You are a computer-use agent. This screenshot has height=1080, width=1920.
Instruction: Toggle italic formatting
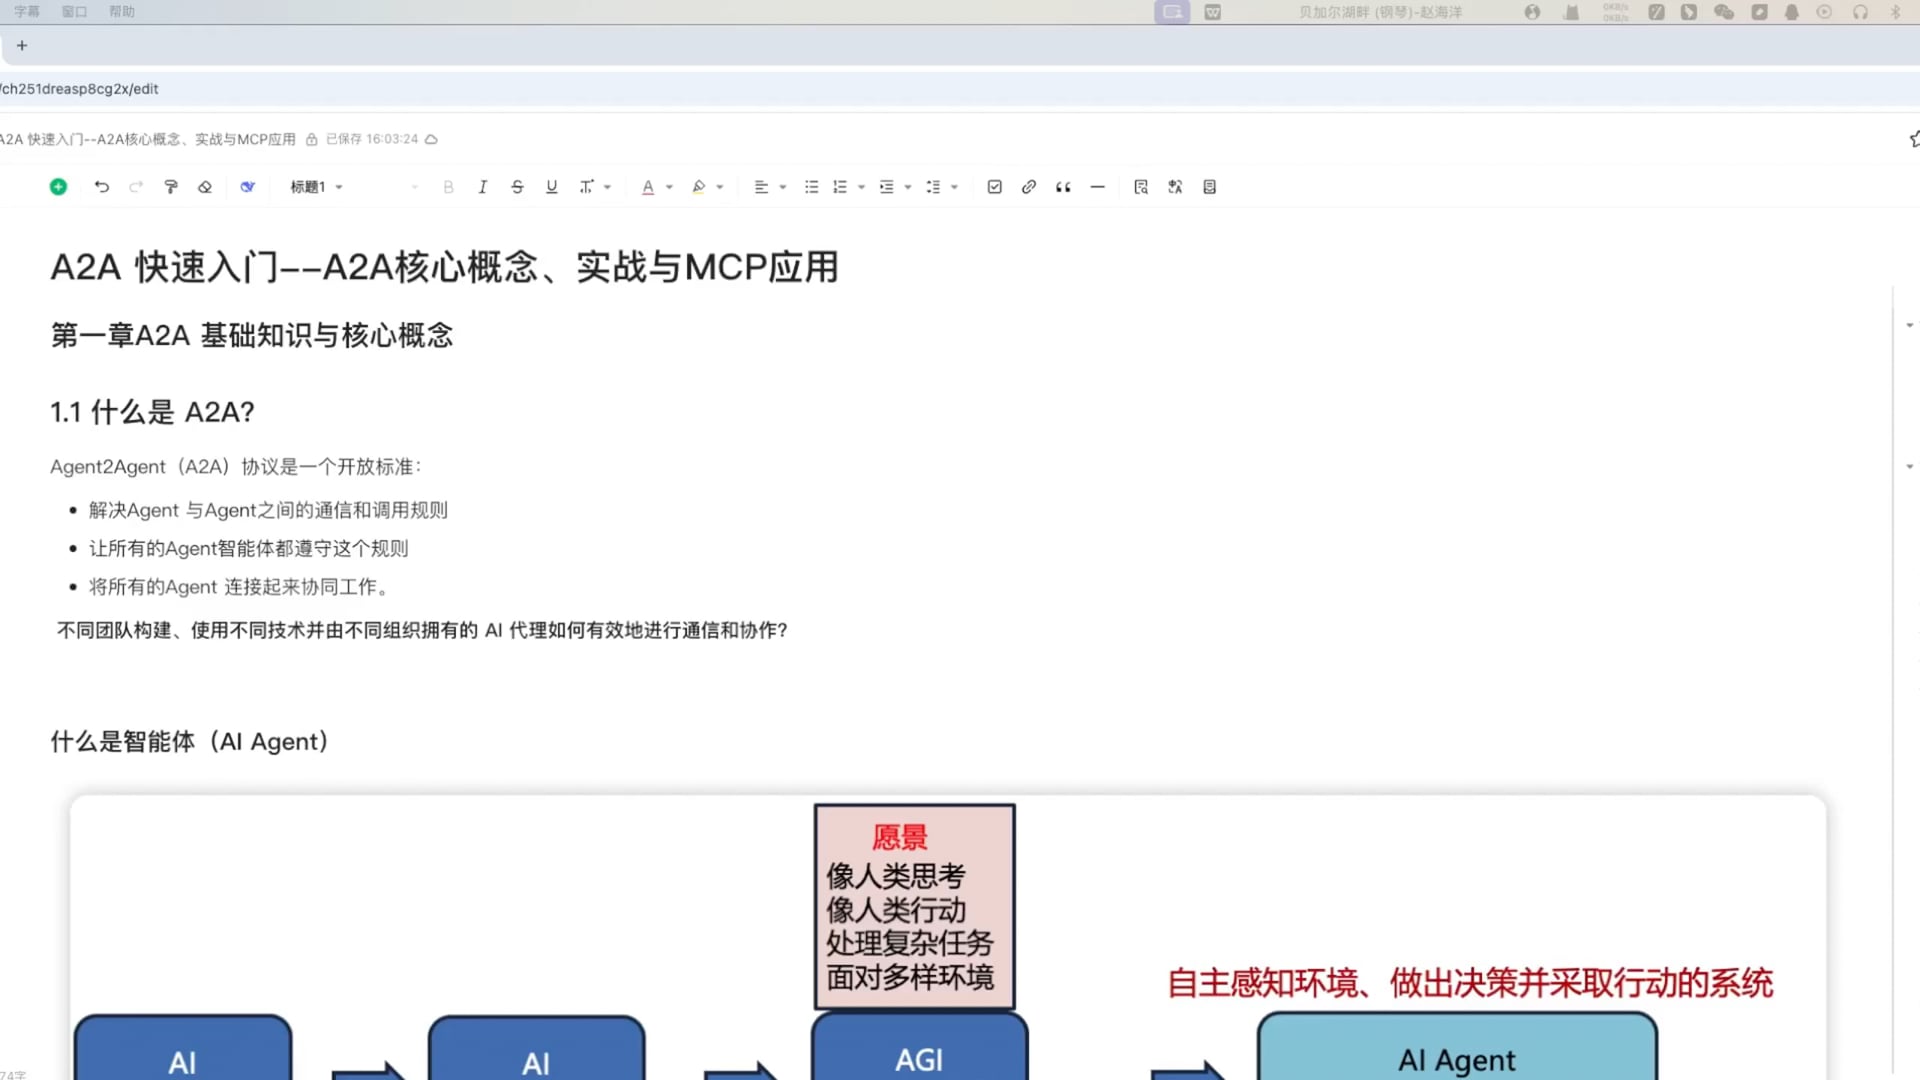(482, 187)
